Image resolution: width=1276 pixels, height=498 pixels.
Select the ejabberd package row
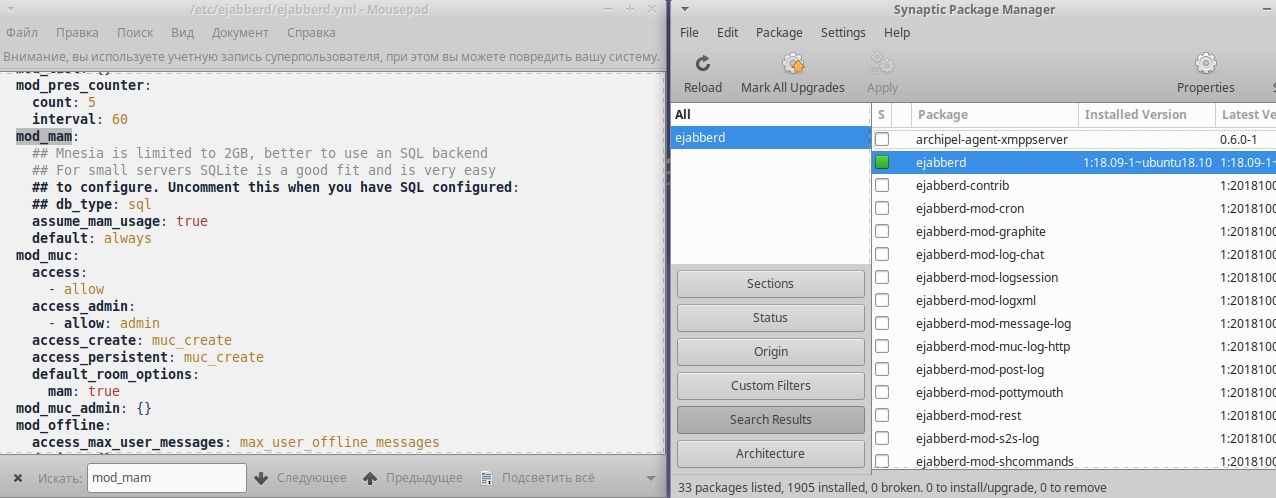coord(1074,162)
